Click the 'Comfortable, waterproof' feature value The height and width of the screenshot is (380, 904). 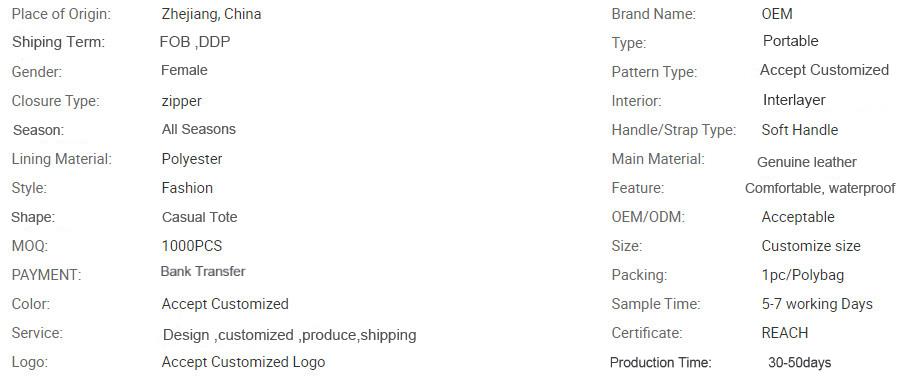point(820,189)
